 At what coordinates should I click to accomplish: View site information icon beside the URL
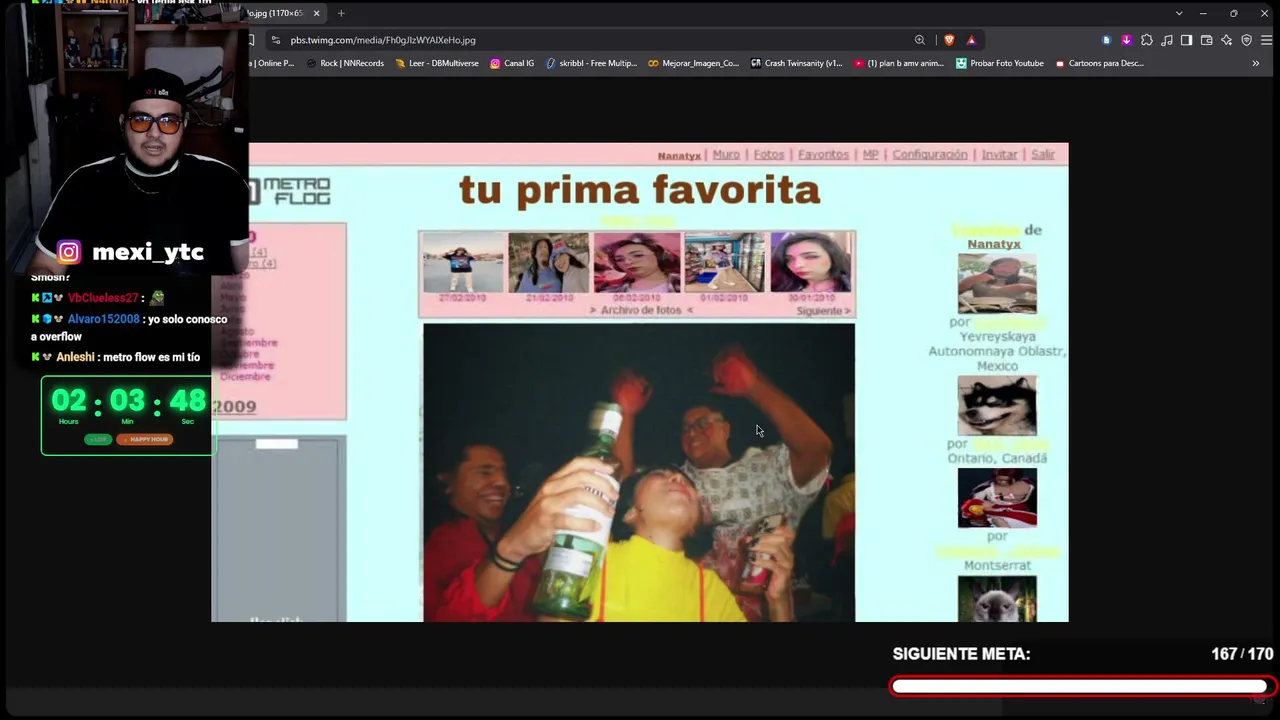click(276, 40)
